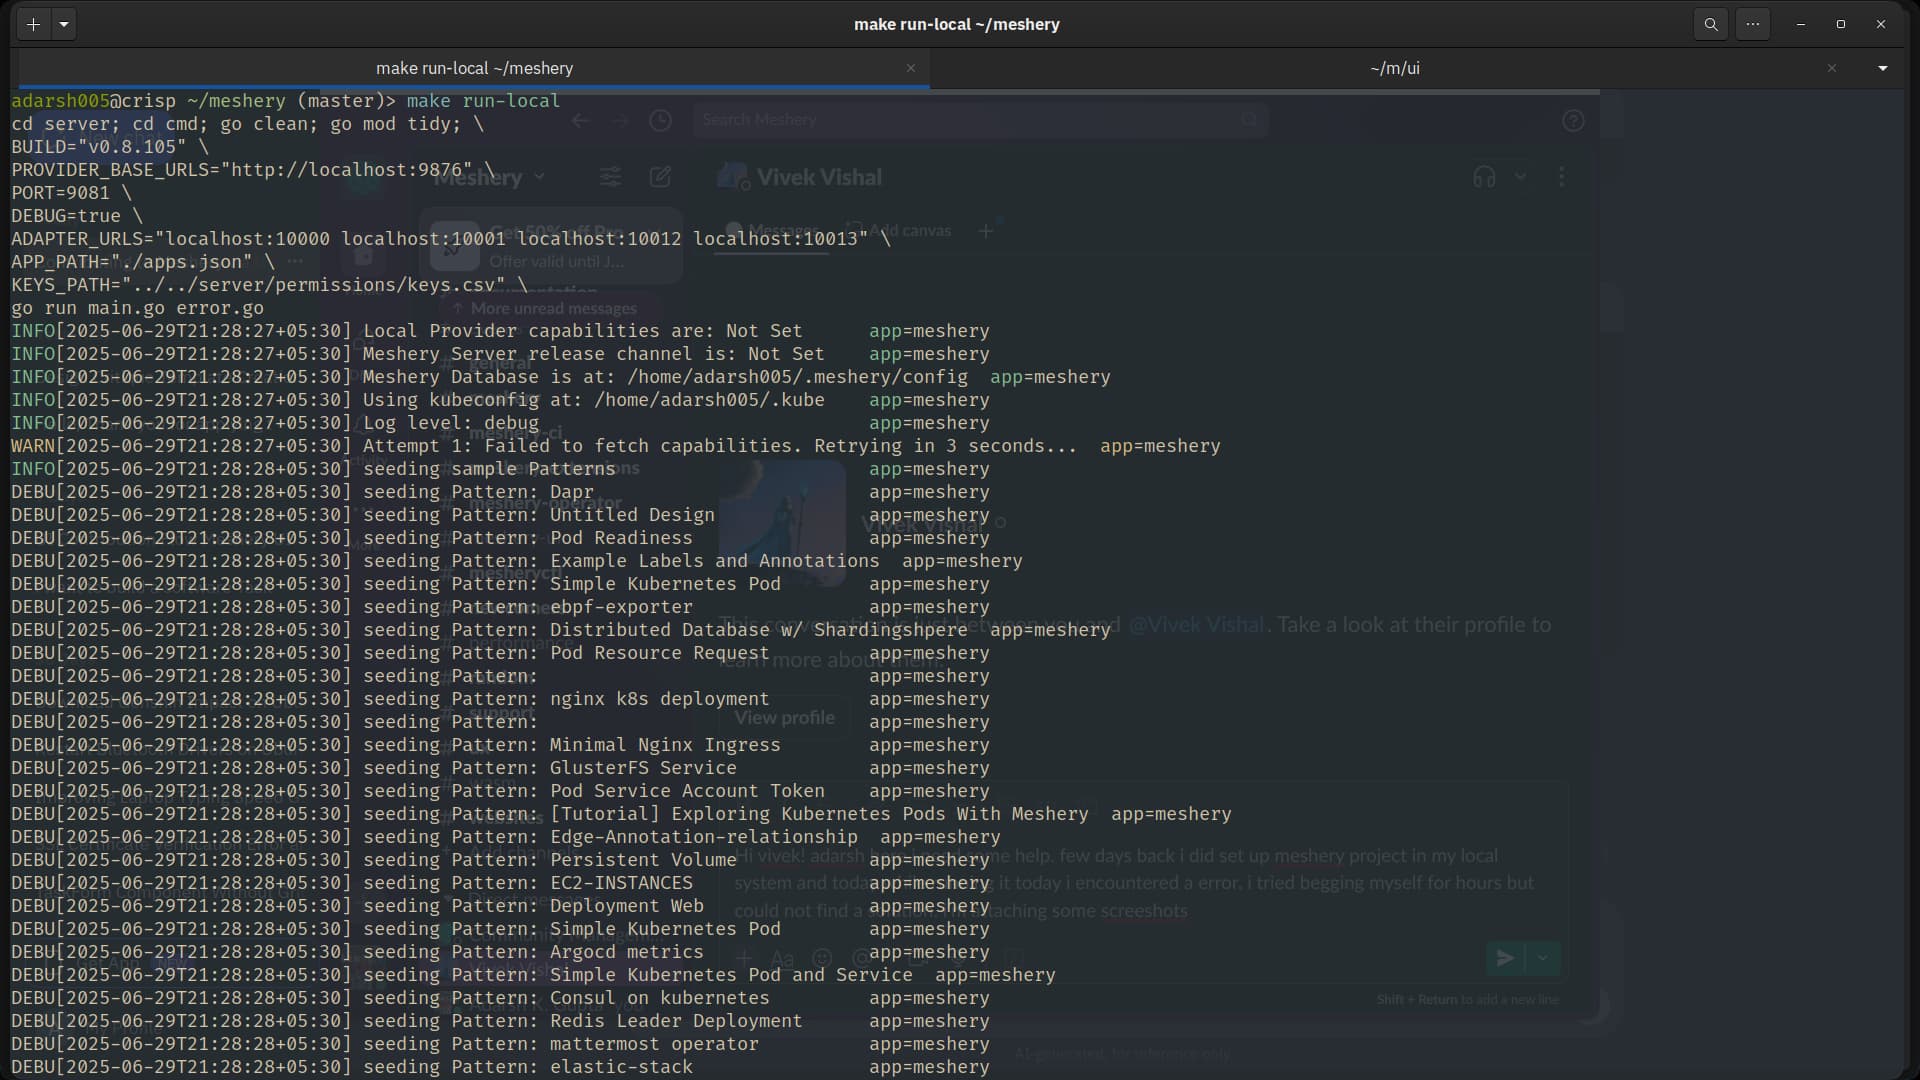Send the message with Slack's send arrow
Image resolution: width=1920 pixels, height=1080 pixels.
(x=1505, y=958)
